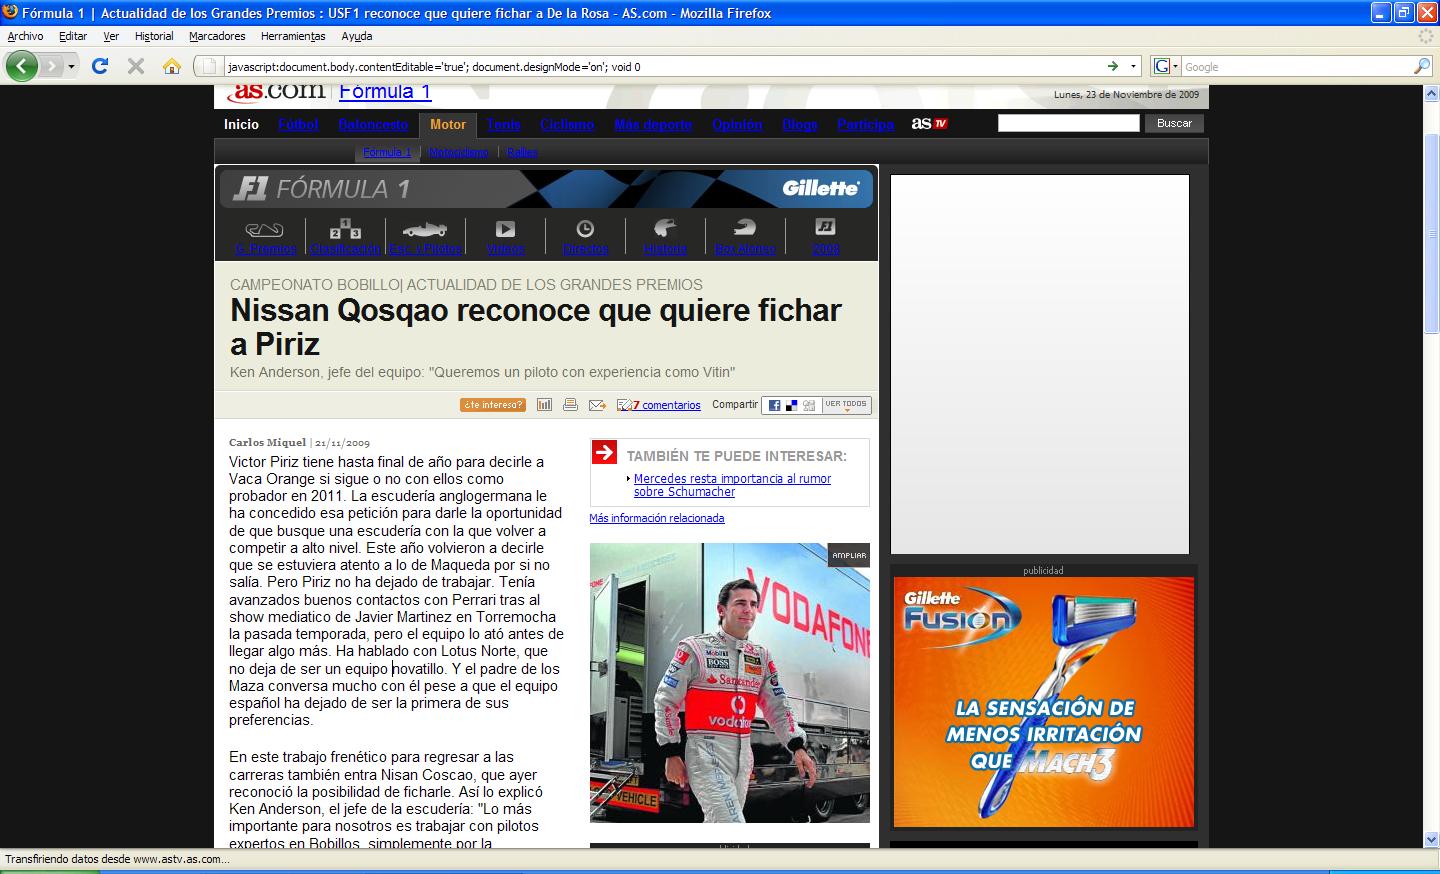Open the Baloncesto section
Viewport: 1440px width, 874px height.
(373, 124)
